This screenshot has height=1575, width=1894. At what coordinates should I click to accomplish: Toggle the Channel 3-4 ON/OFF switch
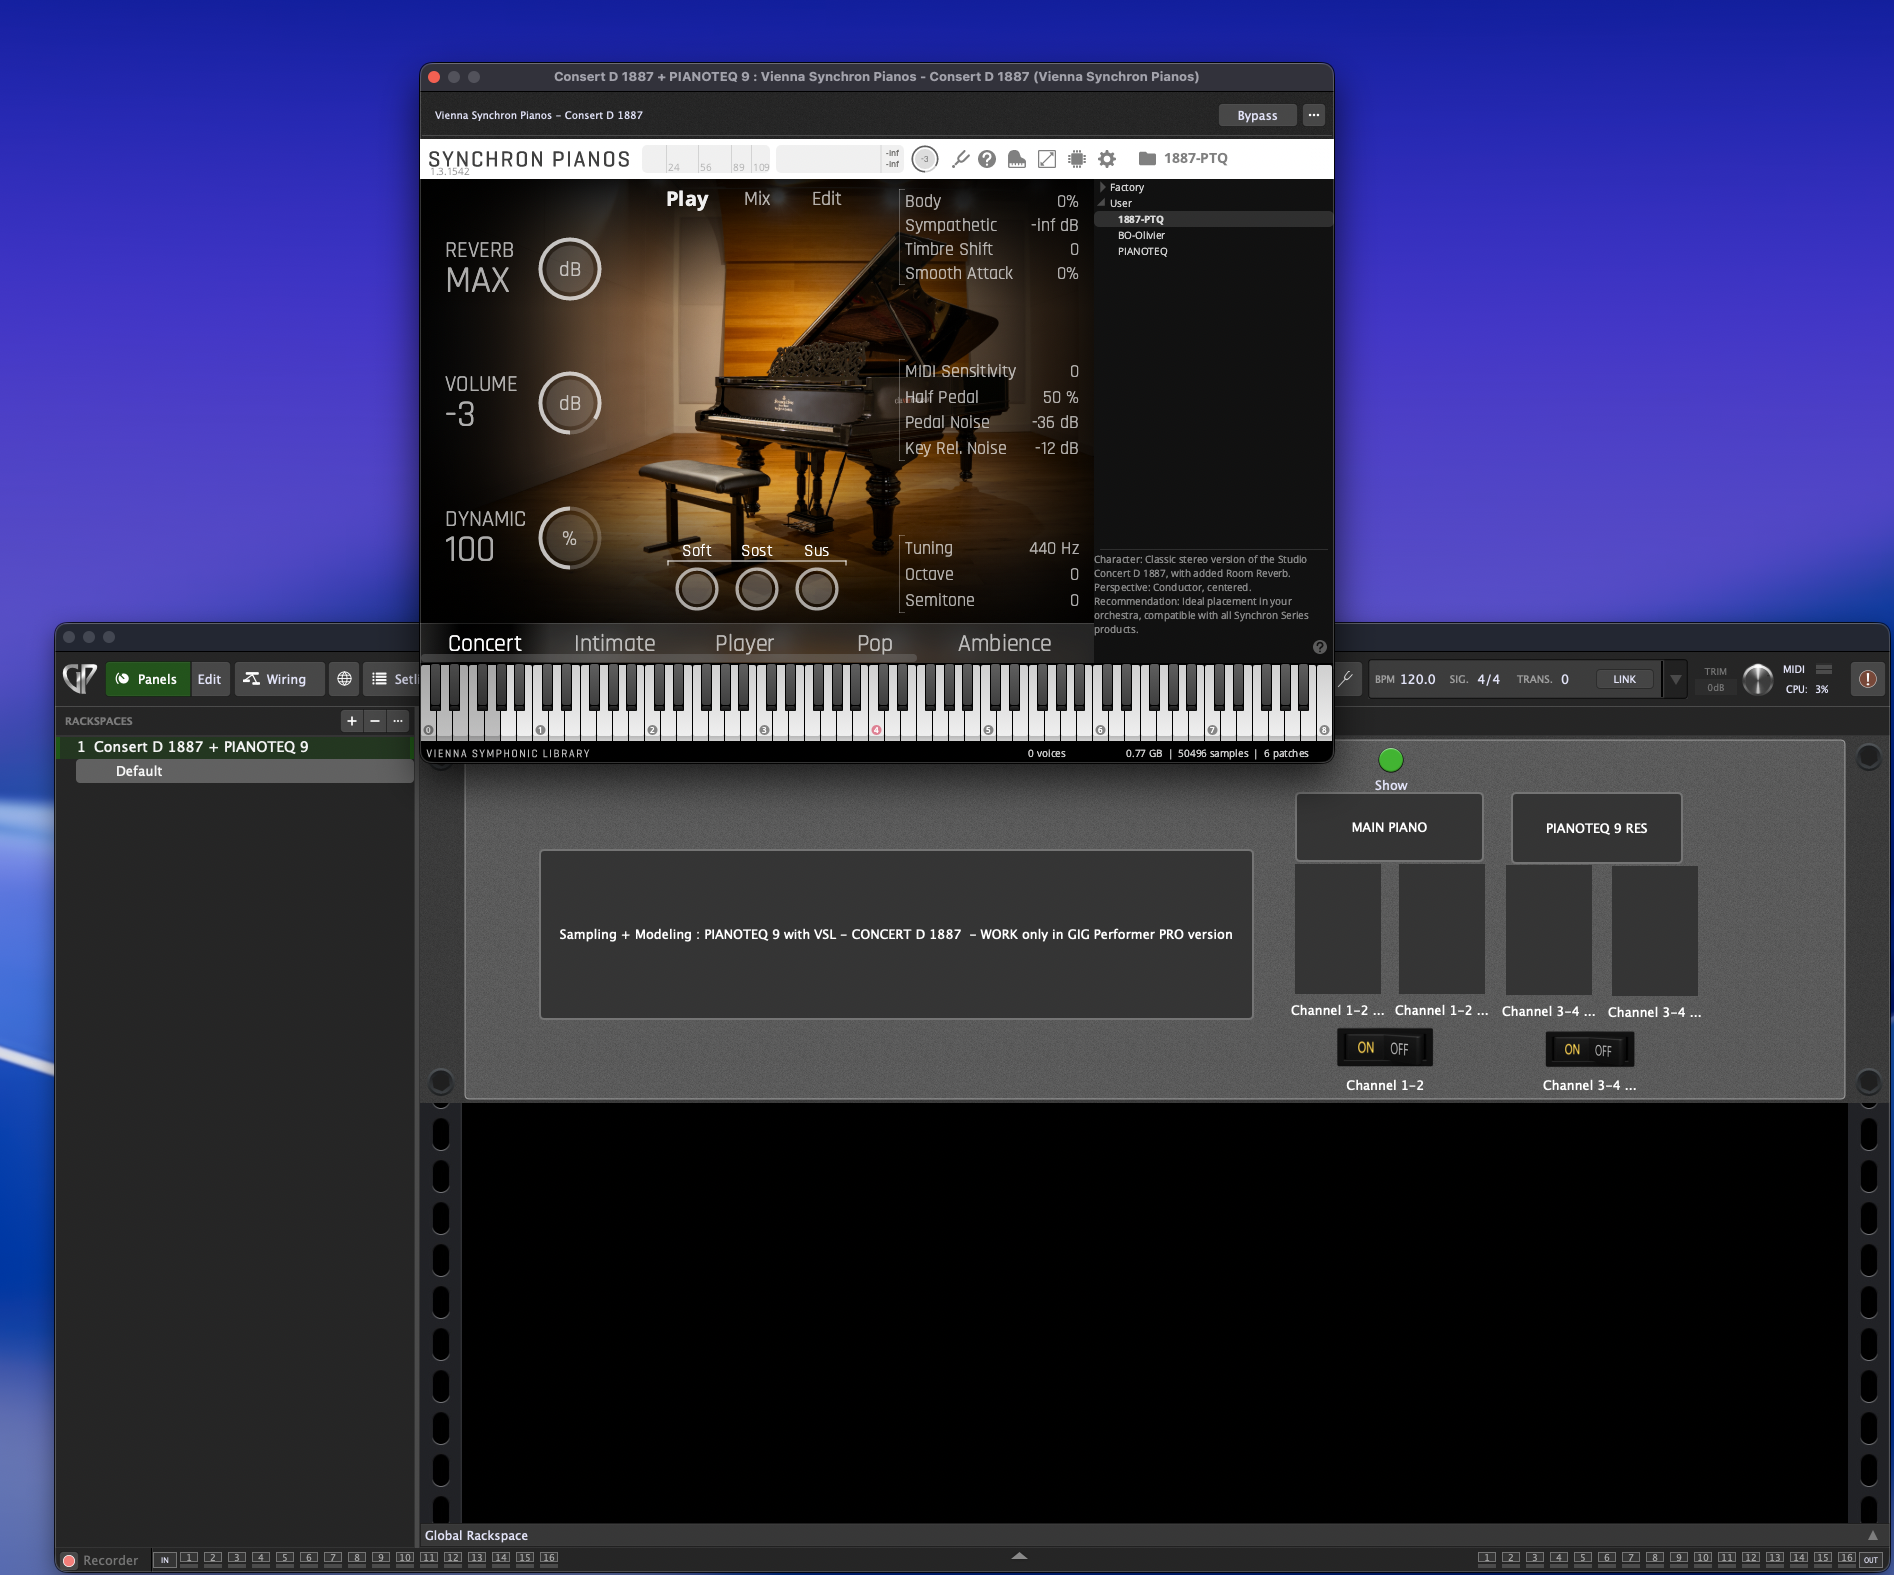[1588, 1049]
